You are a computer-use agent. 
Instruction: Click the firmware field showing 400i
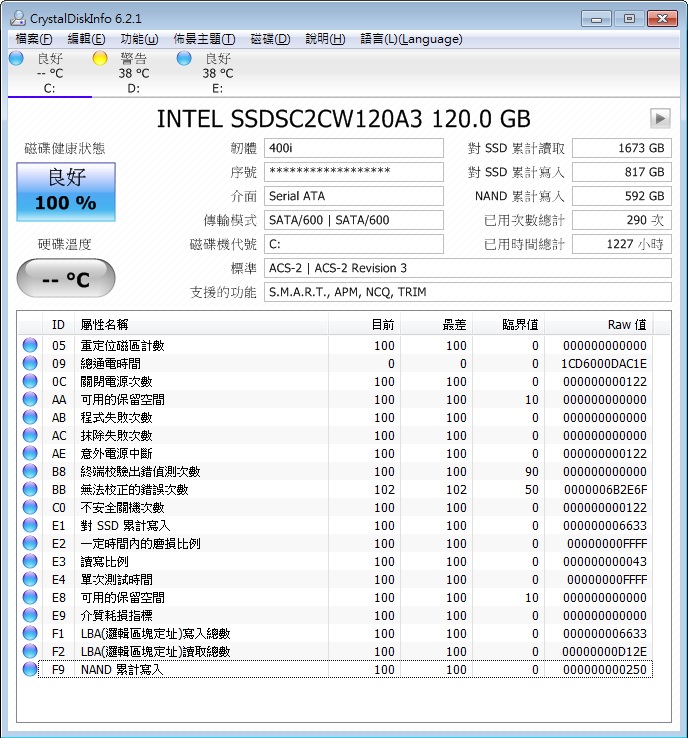click(x=353, y=148)
